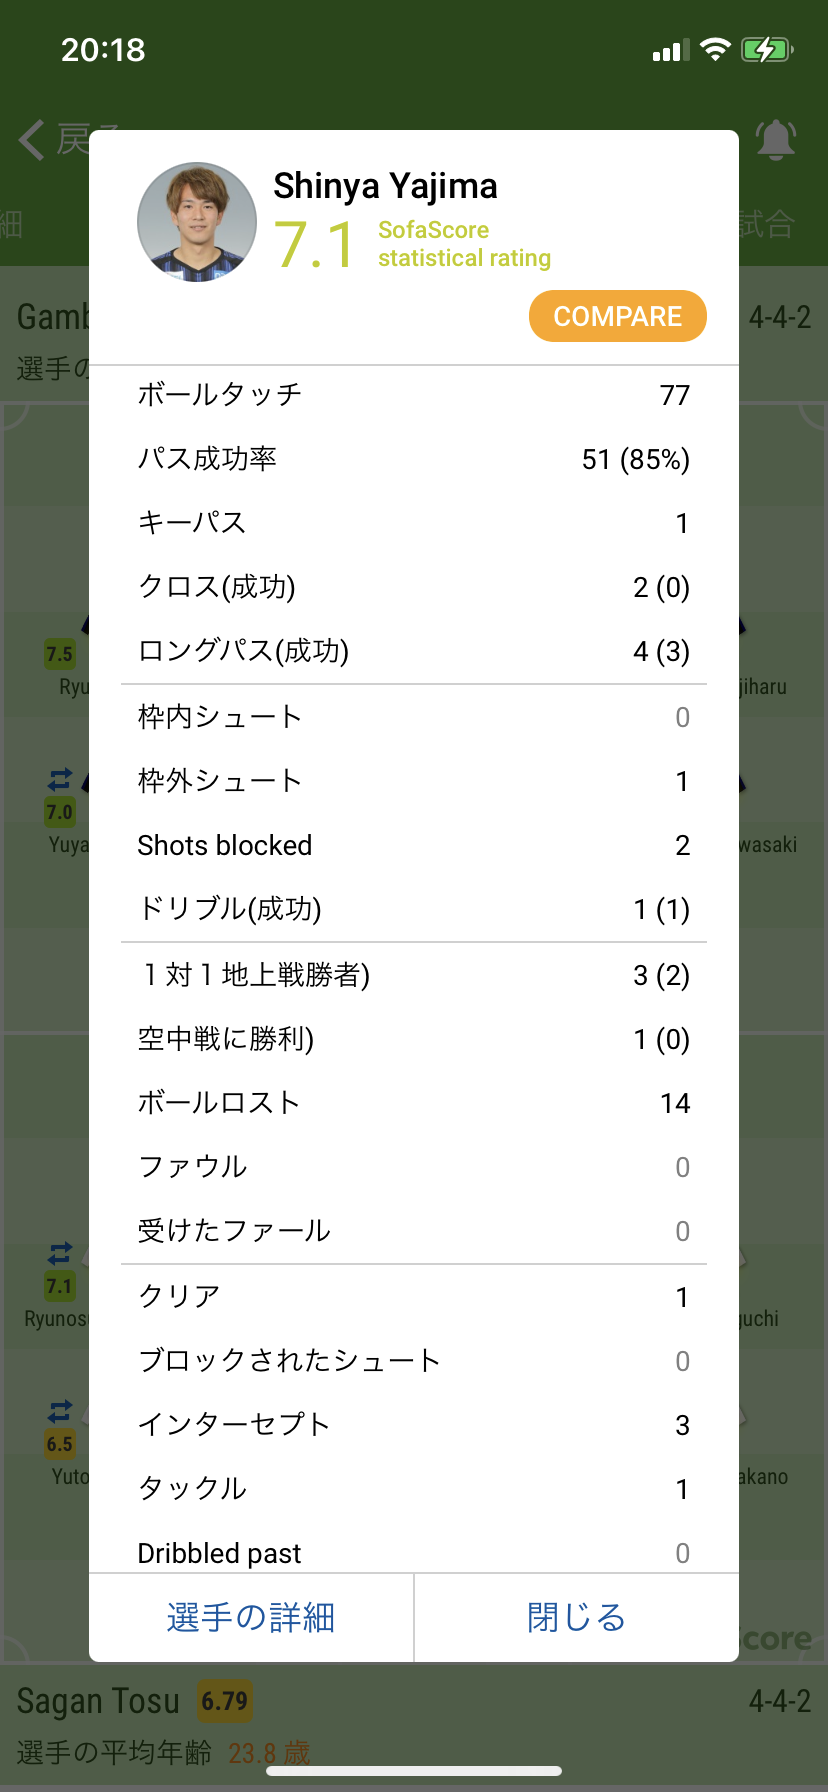Tap the 7.5 rating badge
The width and height of the screenshot is (828, 1792).
click(60, 654)
